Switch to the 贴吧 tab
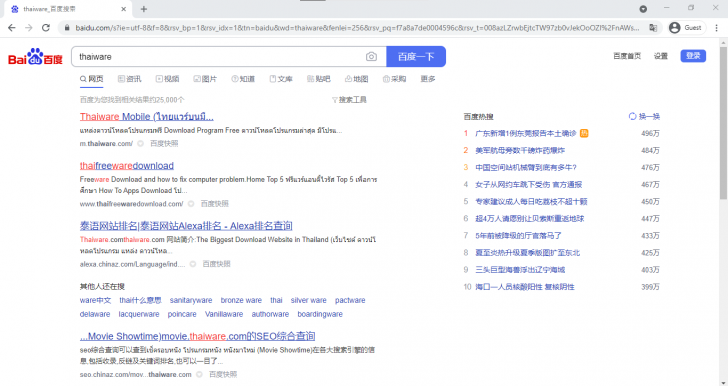The width and height of the screenshot is (728, 386). (319, 79)
